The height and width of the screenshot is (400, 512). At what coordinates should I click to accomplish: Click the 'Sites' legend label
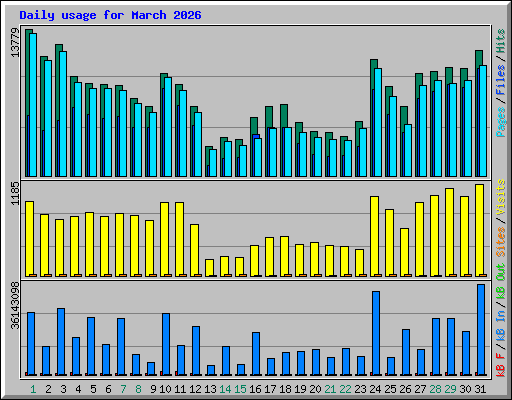501,242
